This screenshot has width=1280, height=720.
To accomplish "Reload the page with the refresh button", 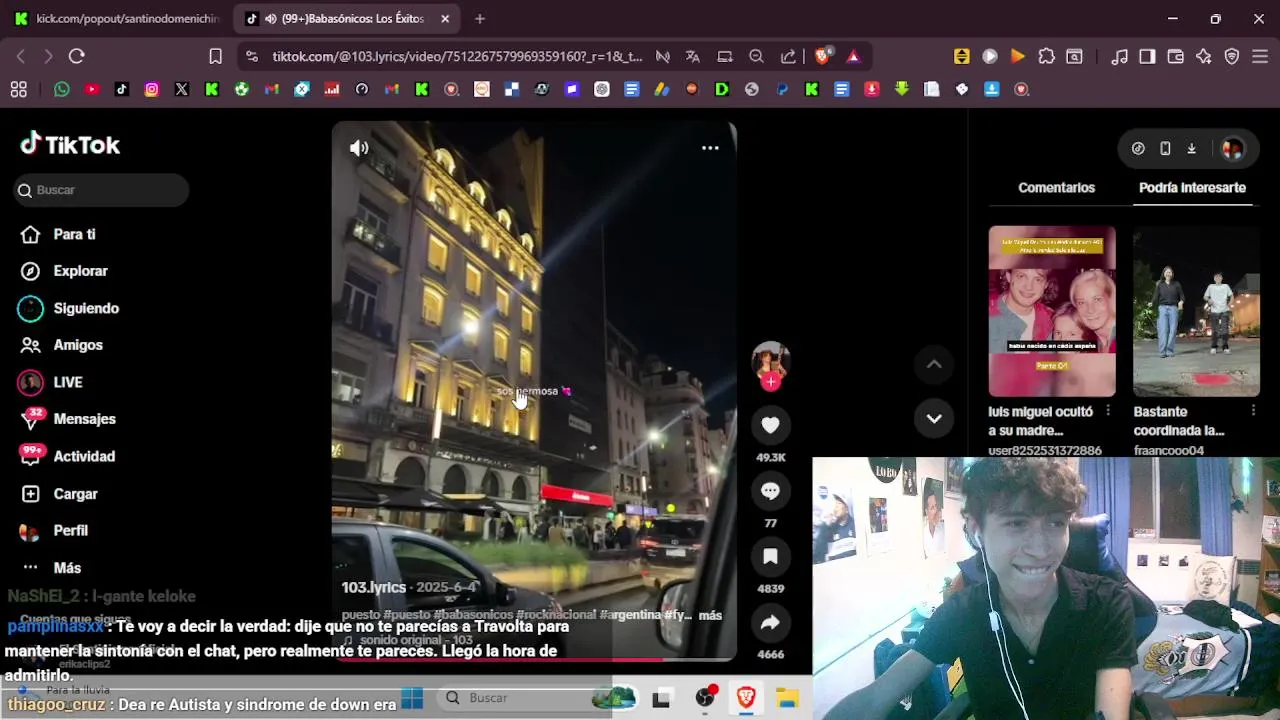I will 76,57.
